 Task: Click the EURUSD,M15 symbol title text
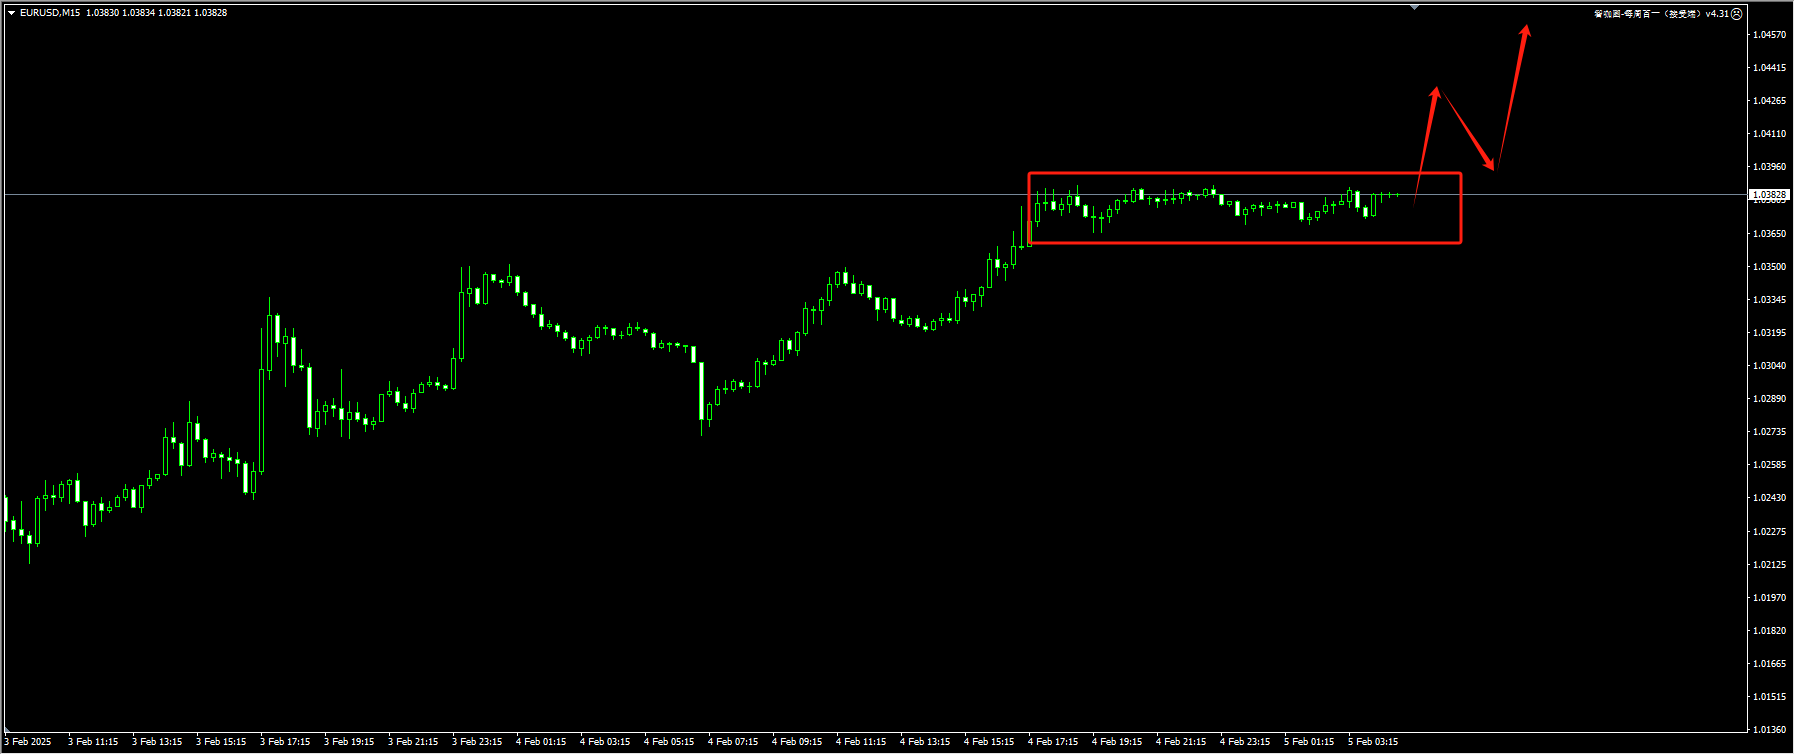pyautogui.click(x=50, y=13)
